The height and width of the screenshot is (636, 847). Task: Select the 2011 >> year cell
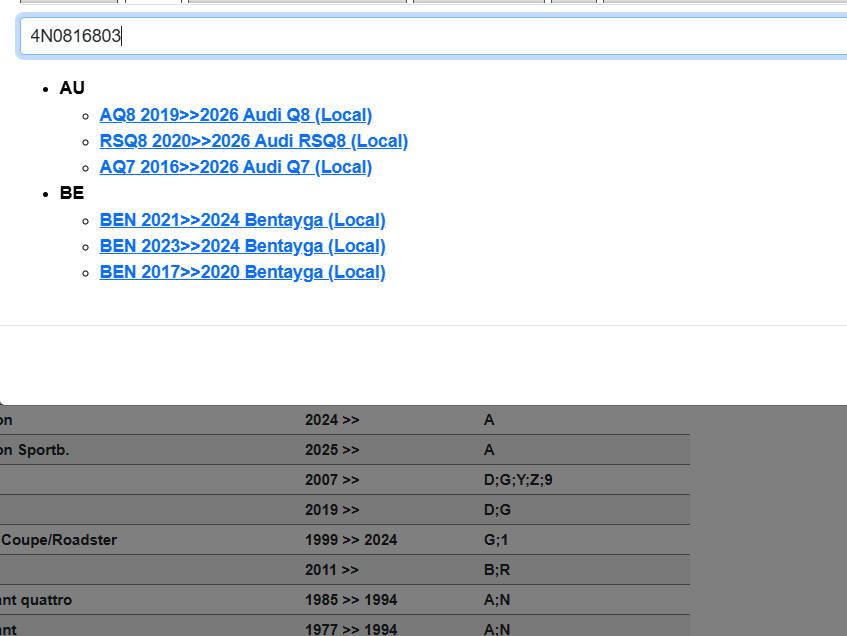pos(332,570)
